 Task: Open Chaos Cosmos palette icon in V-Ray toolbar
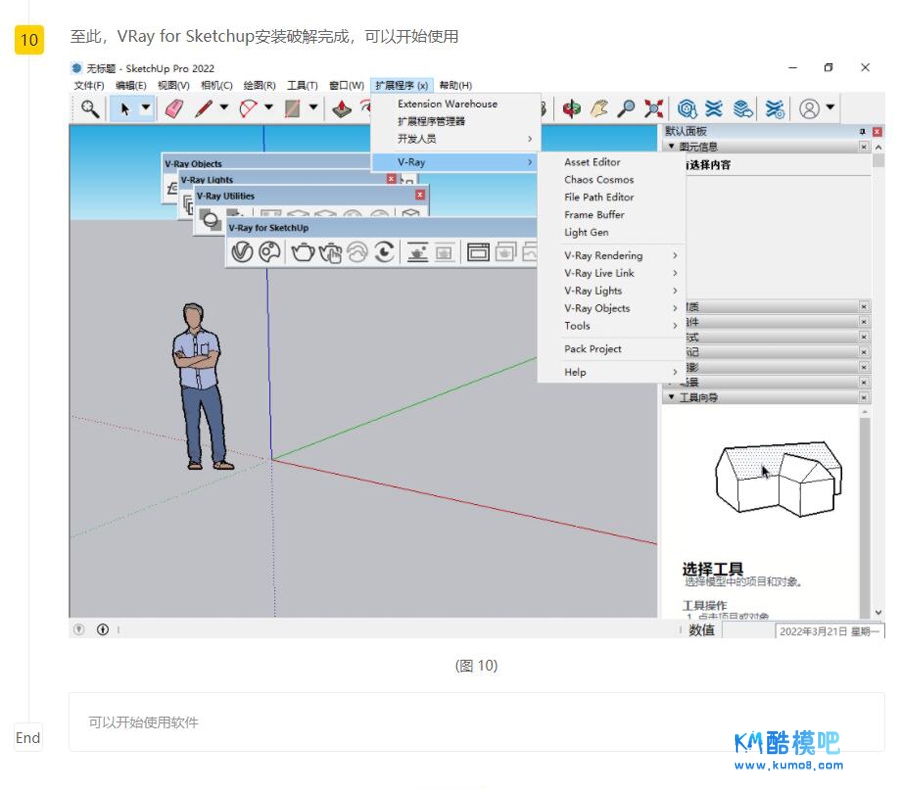tap(270, 251)
